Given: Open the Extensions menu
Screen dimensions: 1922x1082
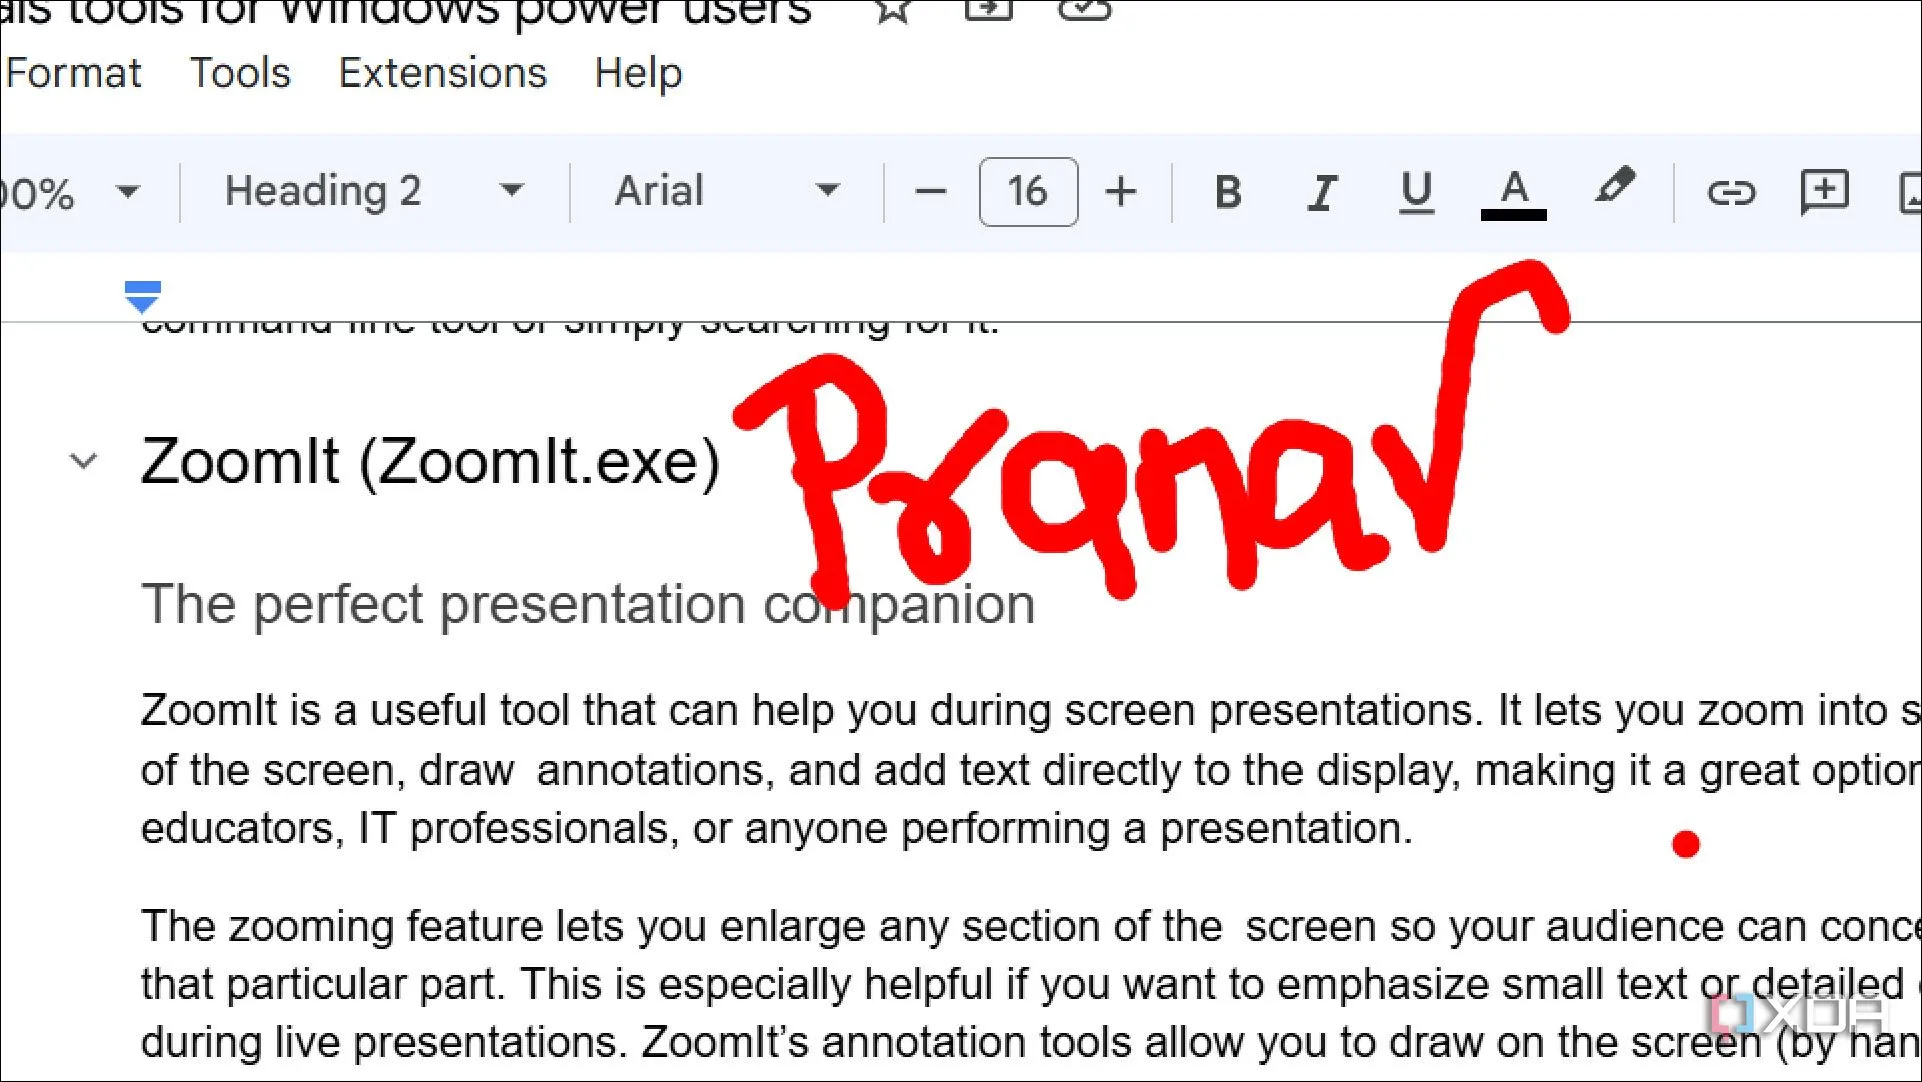Looking at the screenshot, I should coord(442,73).
